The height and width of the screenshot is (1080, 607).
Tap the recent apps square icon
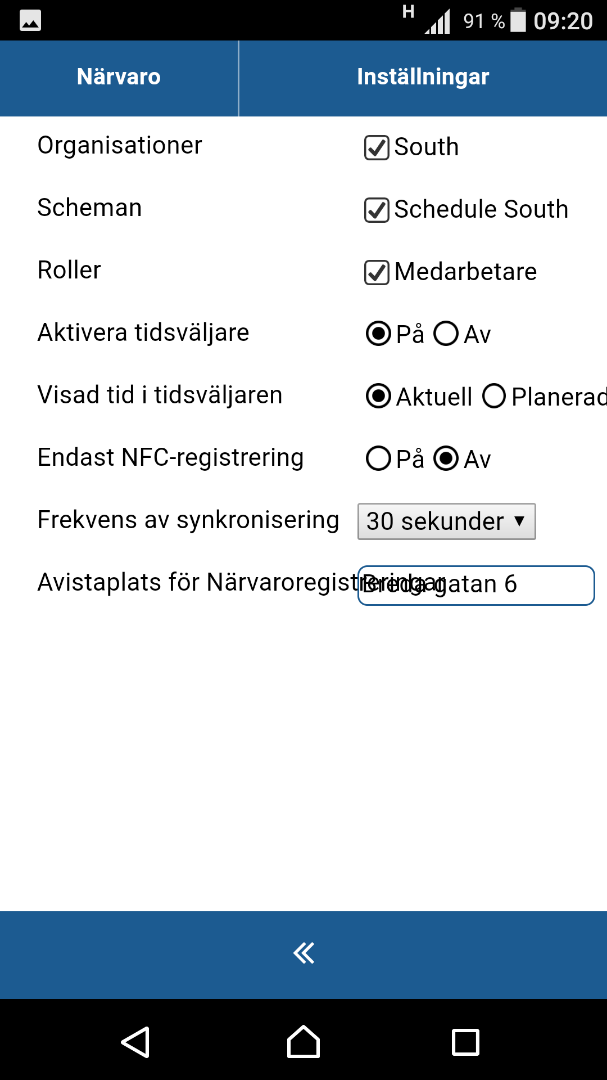pyautogui.click(x=465, y=1042)
